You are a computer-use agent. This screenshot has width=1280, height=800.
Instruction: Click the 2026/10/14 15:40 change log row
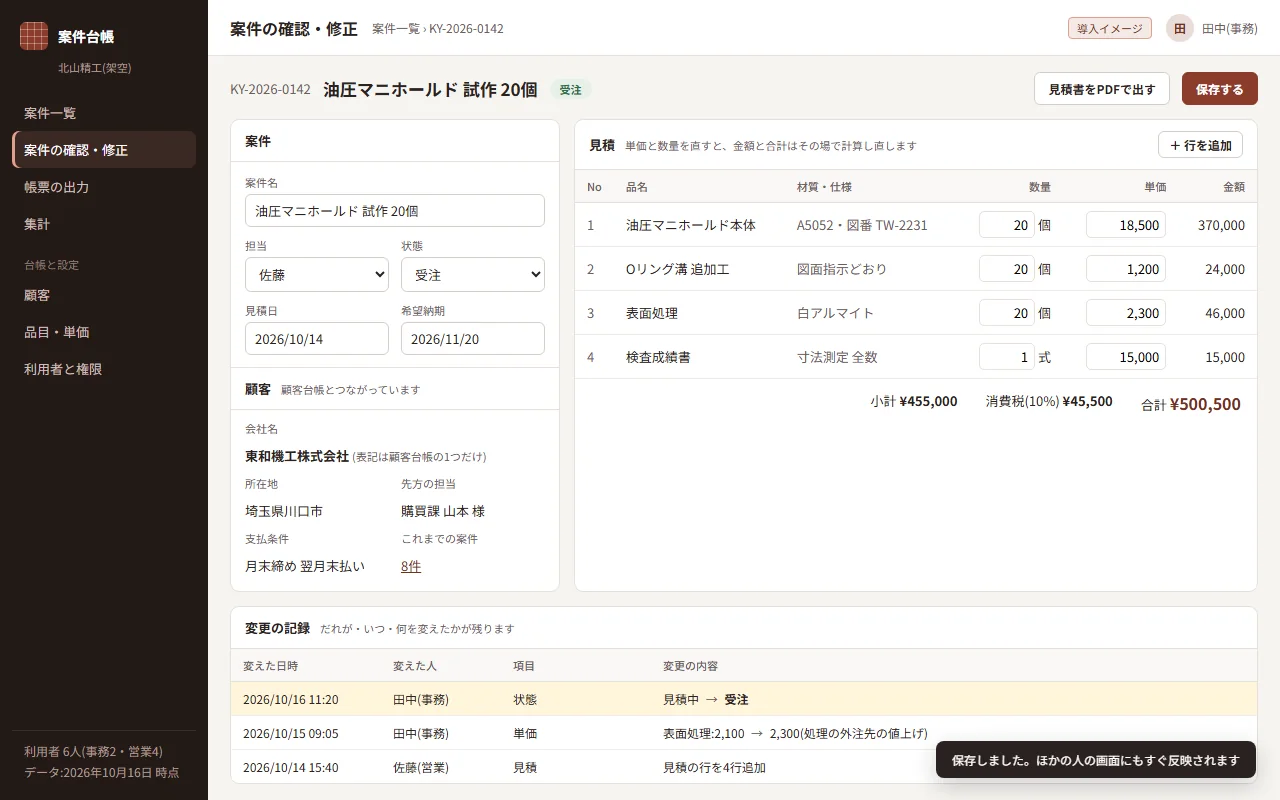coord(744,767)
